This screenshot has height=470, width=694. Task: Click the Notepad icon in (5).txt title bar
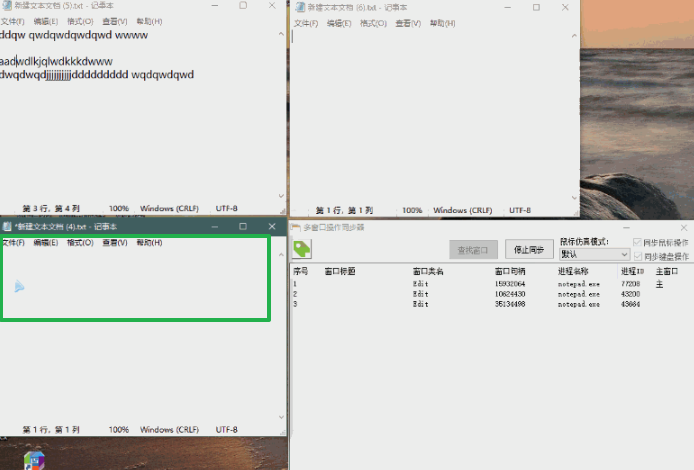point(7,5)
